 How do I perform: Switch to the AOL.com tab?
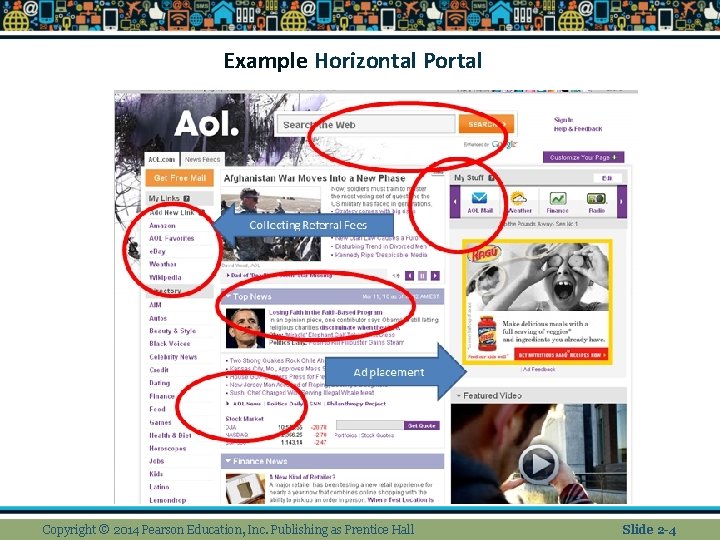162,159
